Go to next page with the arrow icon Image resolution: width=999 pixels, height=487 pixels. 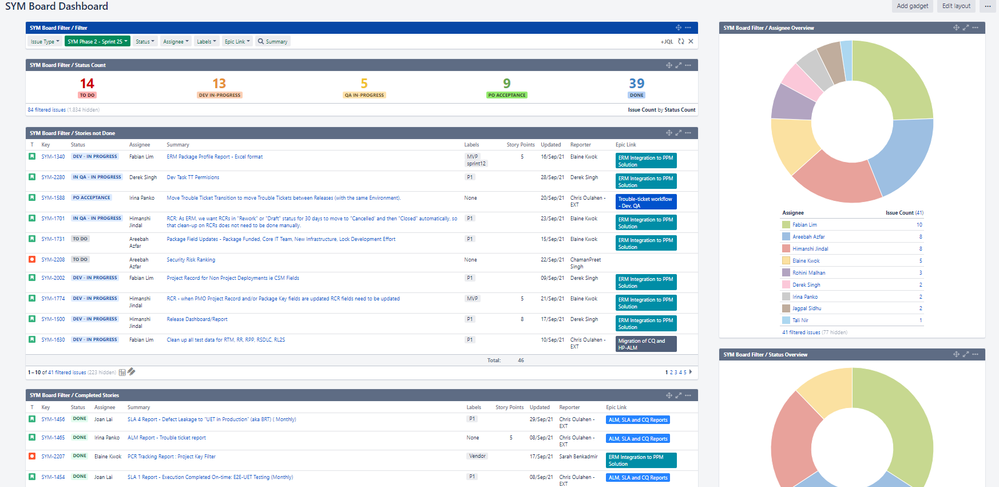click(691, 372)
